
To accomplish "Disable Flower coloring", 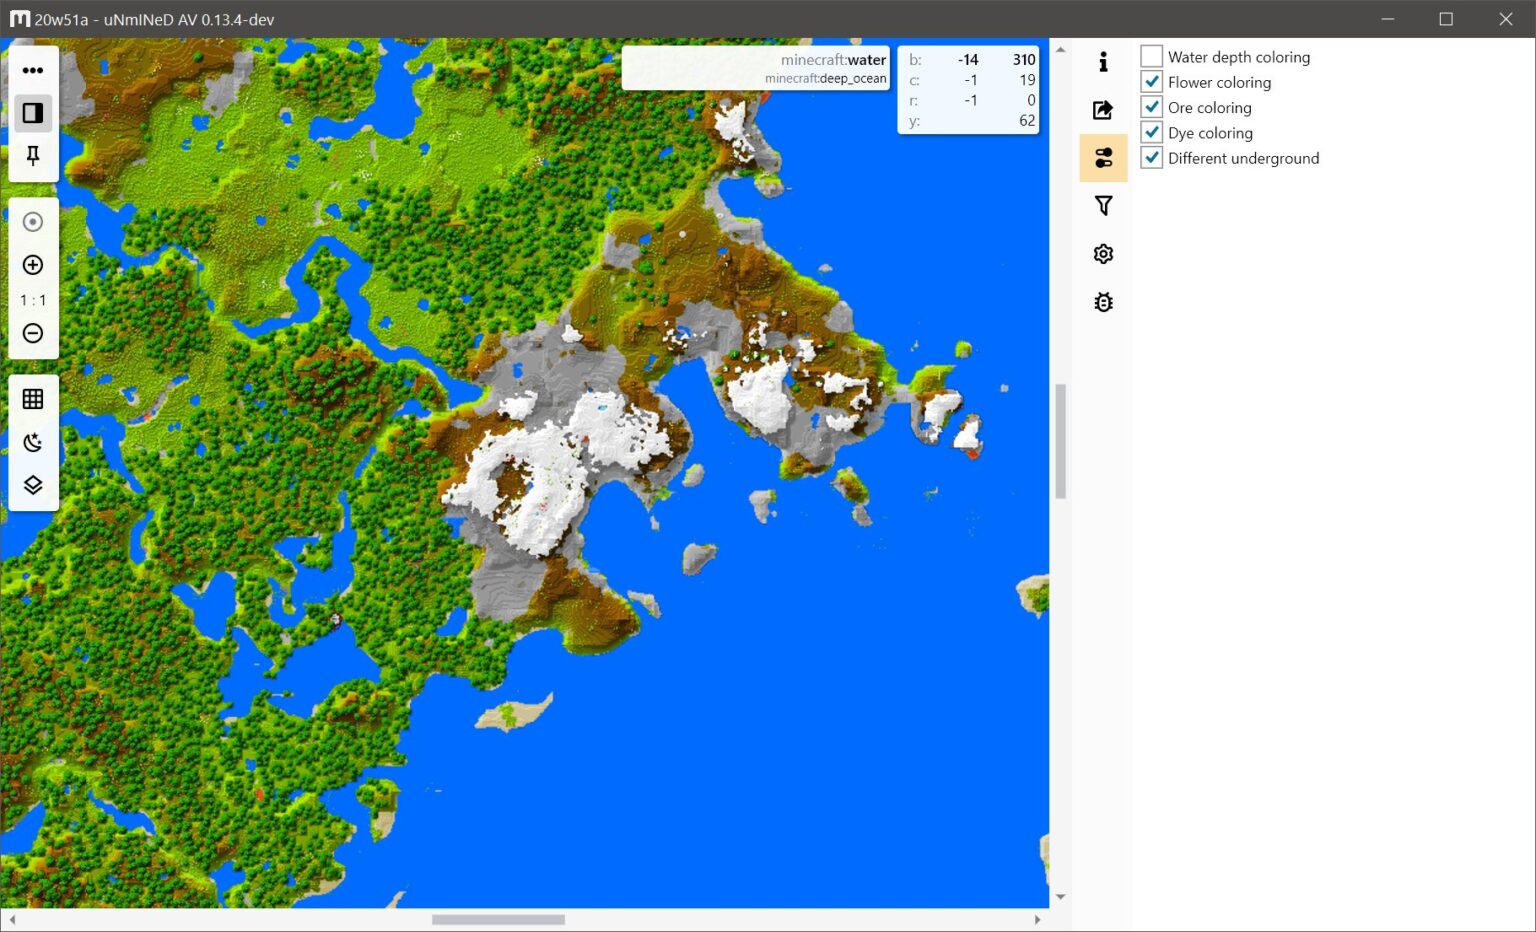I will coord(1151,81).
